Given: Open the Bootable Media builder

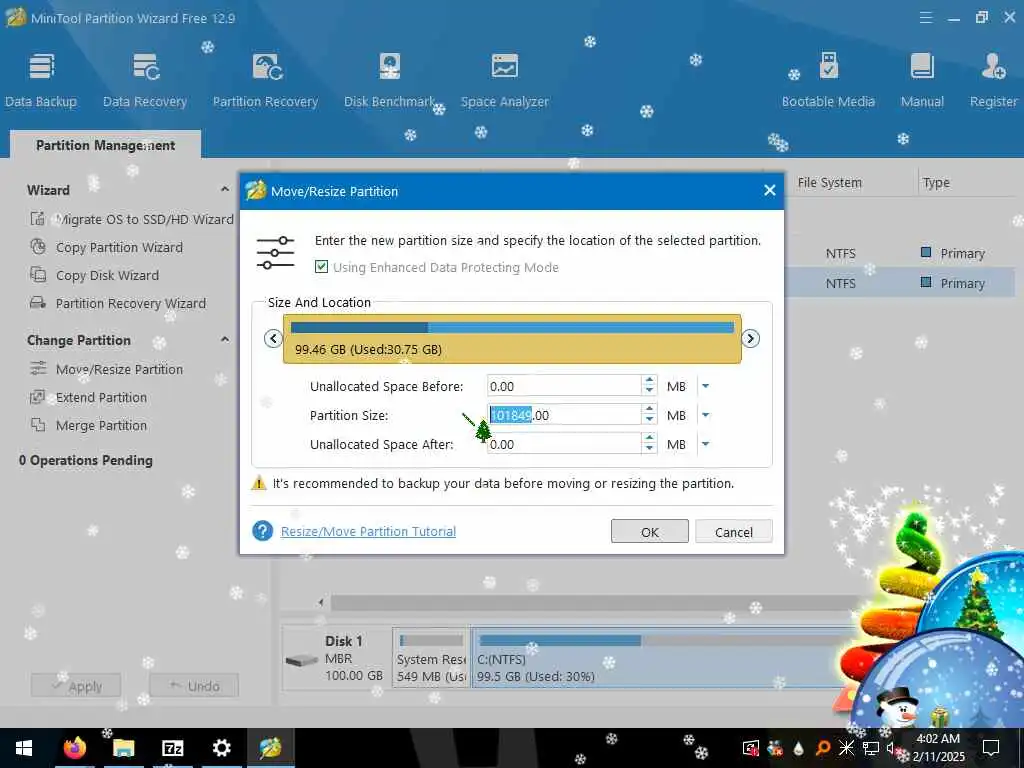Looking at the screenshot, I should pyautogui.click(x=828, y=80).
